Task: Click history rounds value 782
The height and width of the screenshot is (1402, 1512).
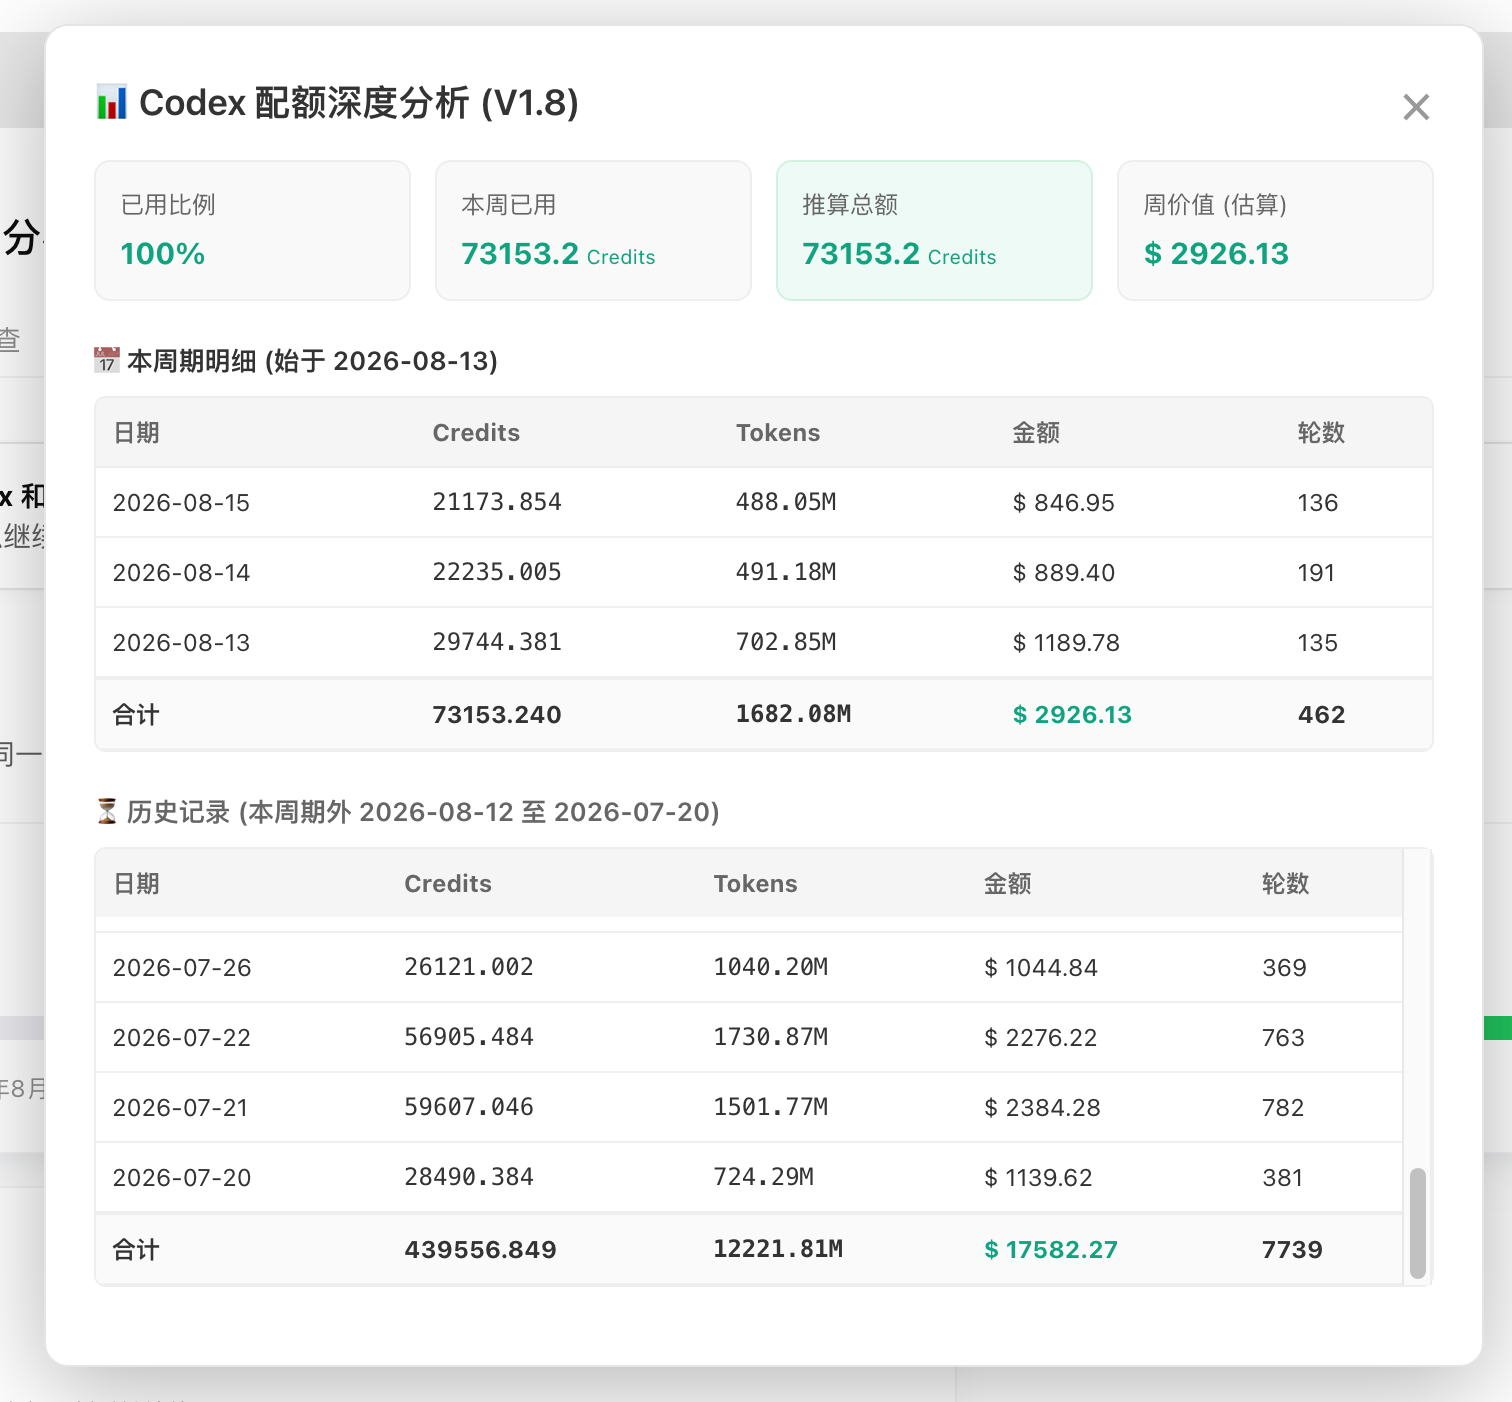Action: coord(1283,1108)
